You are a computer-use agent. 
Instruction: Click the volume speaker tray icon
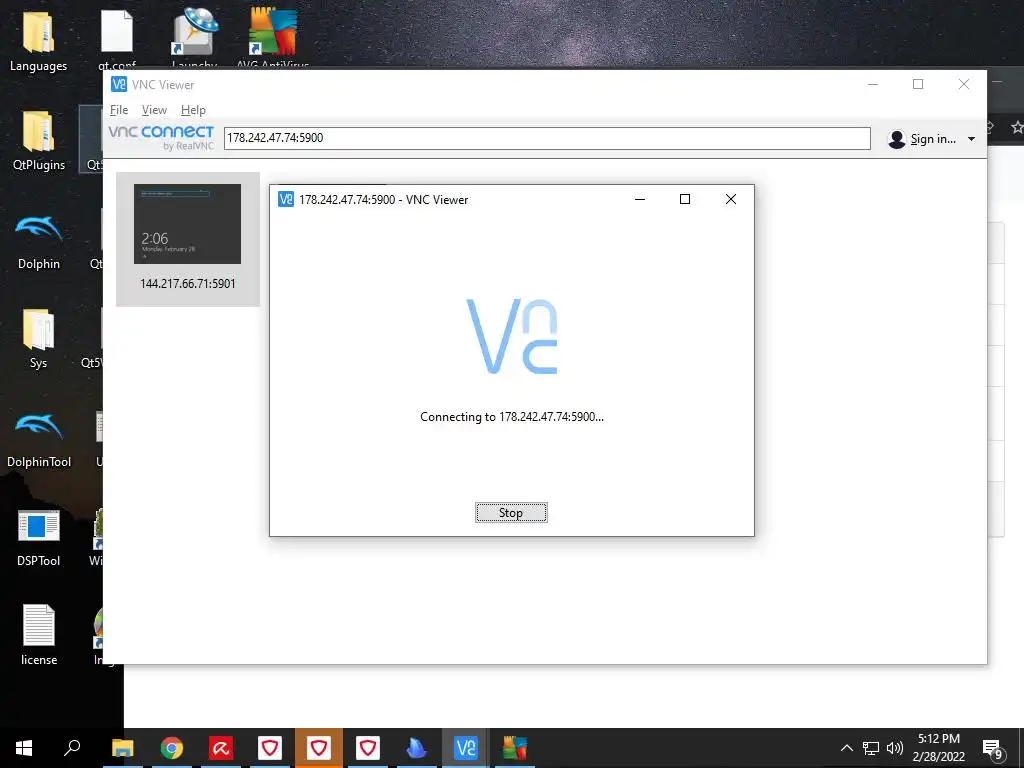click(x=895, y=748)
